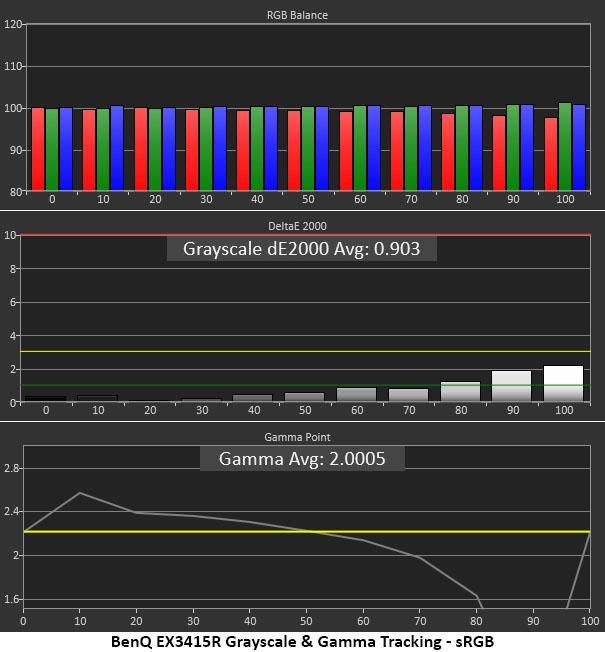
Task: Select the DeltaE bar at 60
Action: (x=356, y=395)
